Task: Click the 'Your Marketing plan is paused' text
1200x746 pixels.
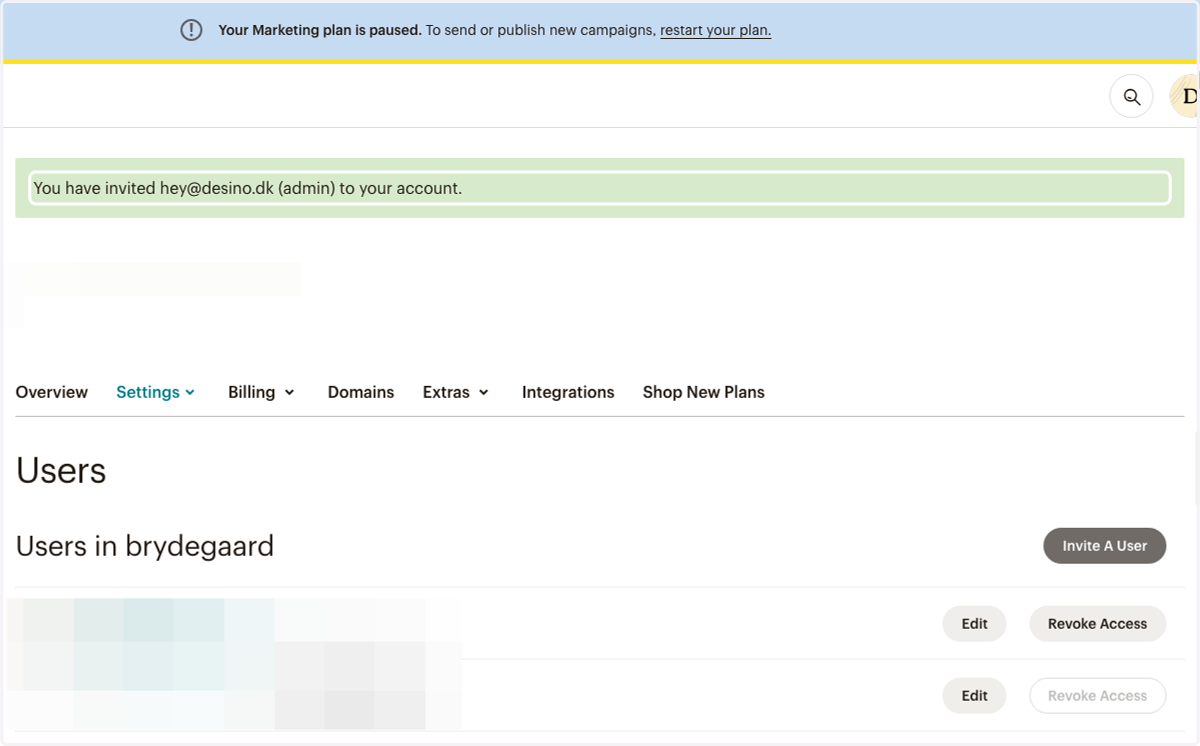Action: point(320,30)
